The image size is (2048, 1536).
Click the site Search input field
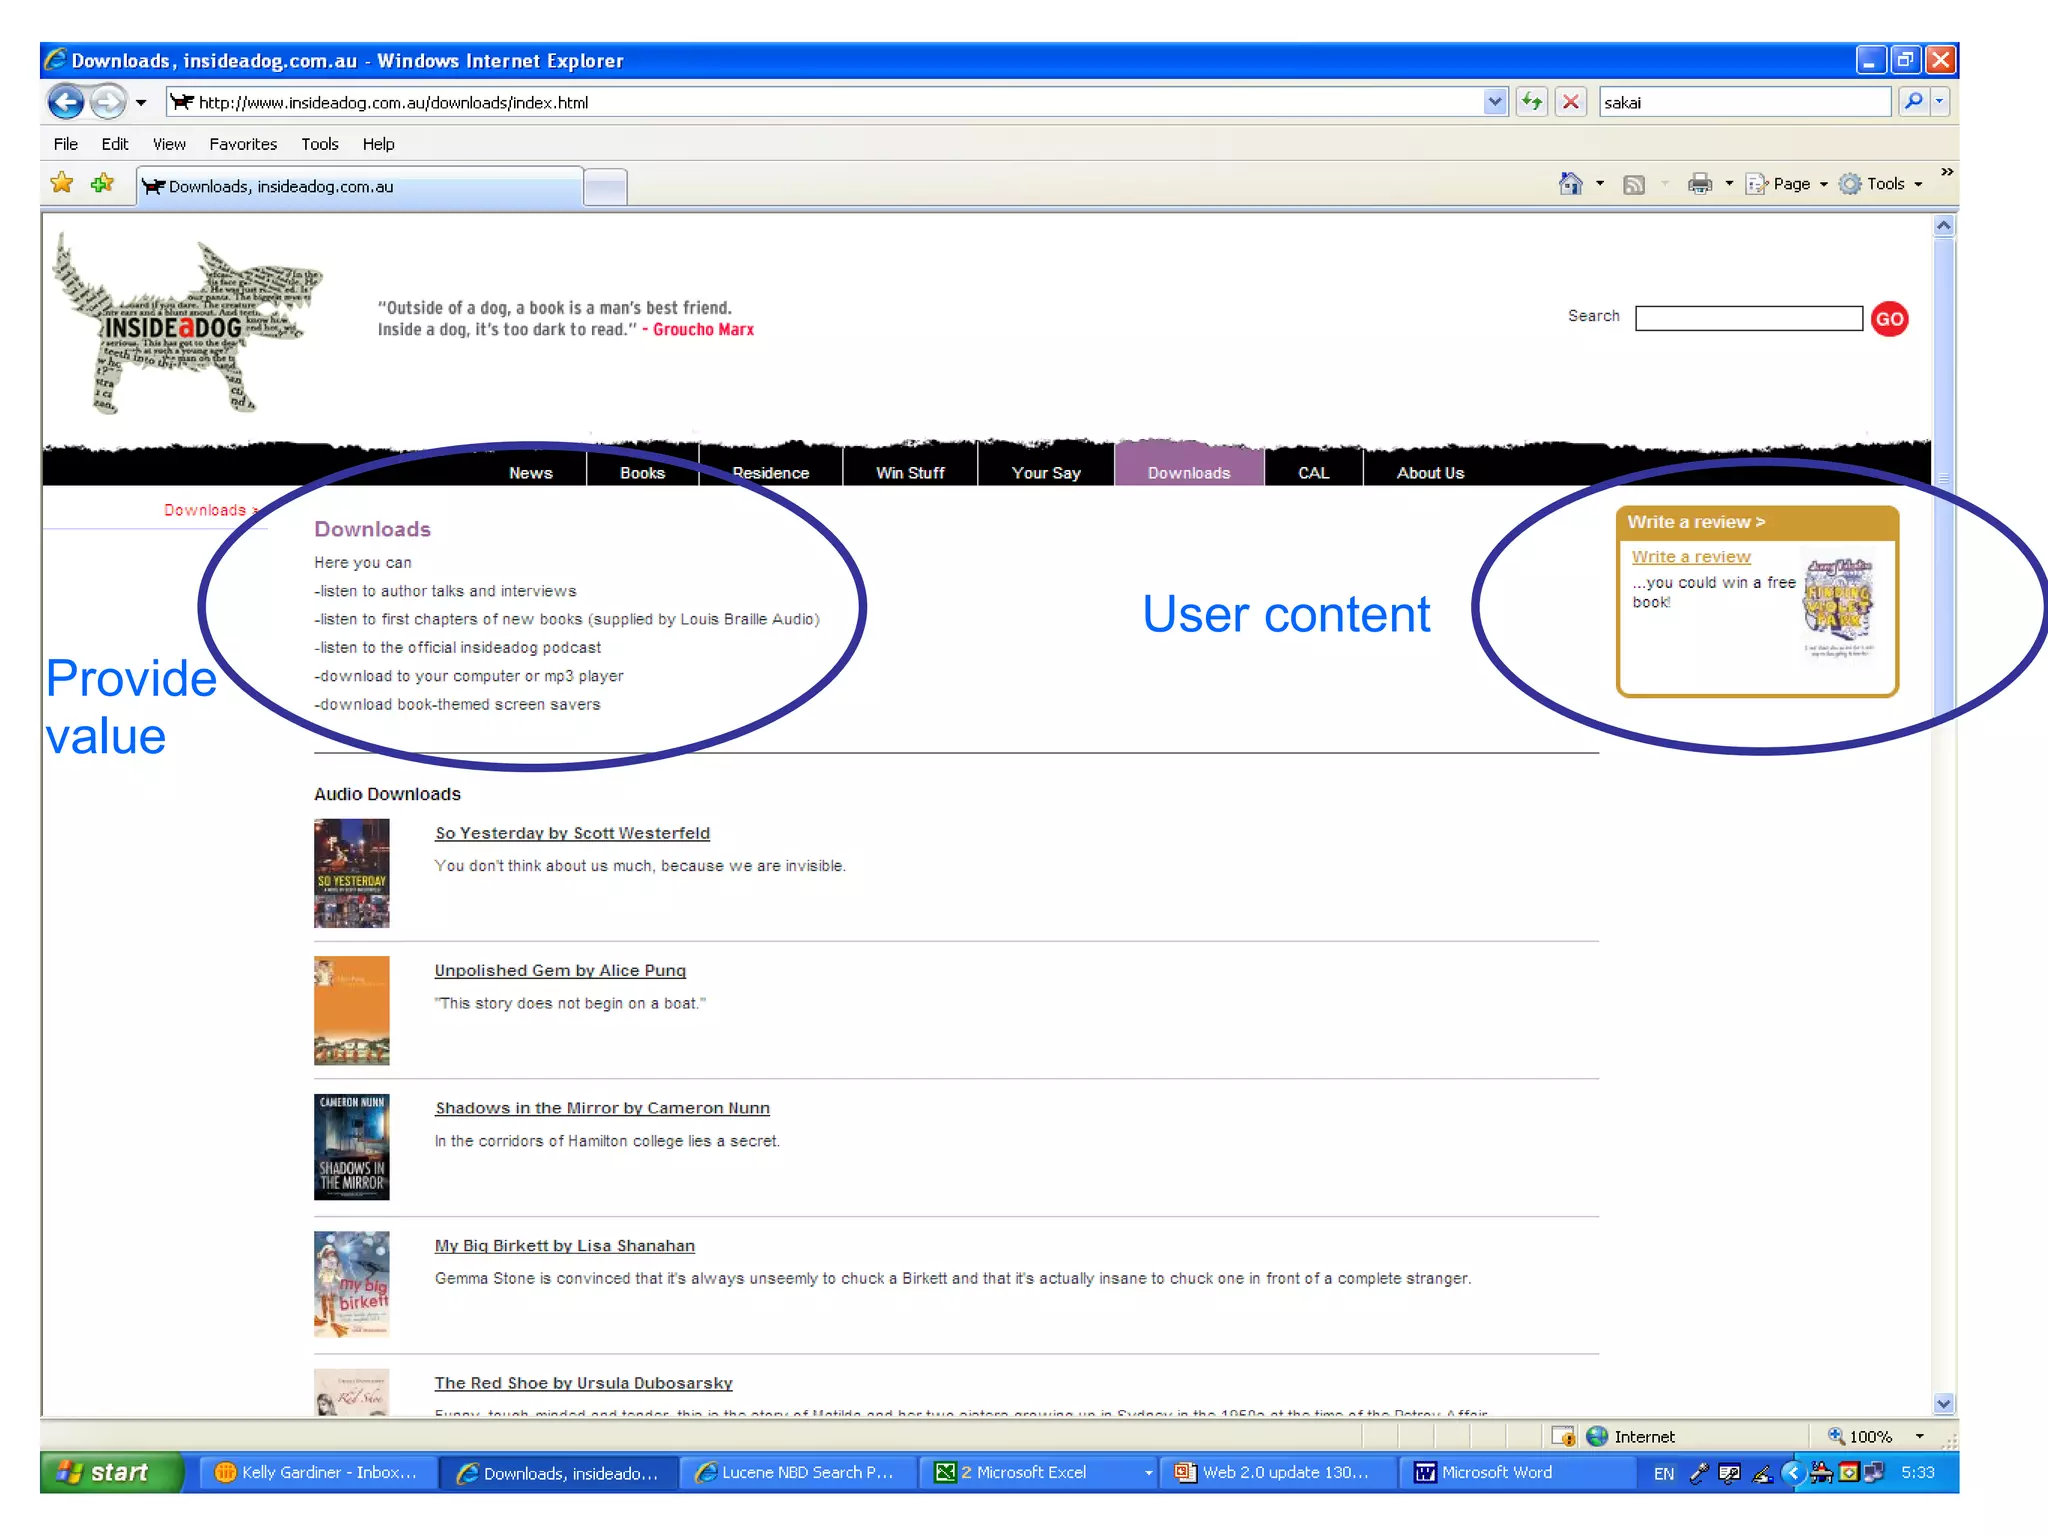pyautogui.click(x=1748, y=319)
